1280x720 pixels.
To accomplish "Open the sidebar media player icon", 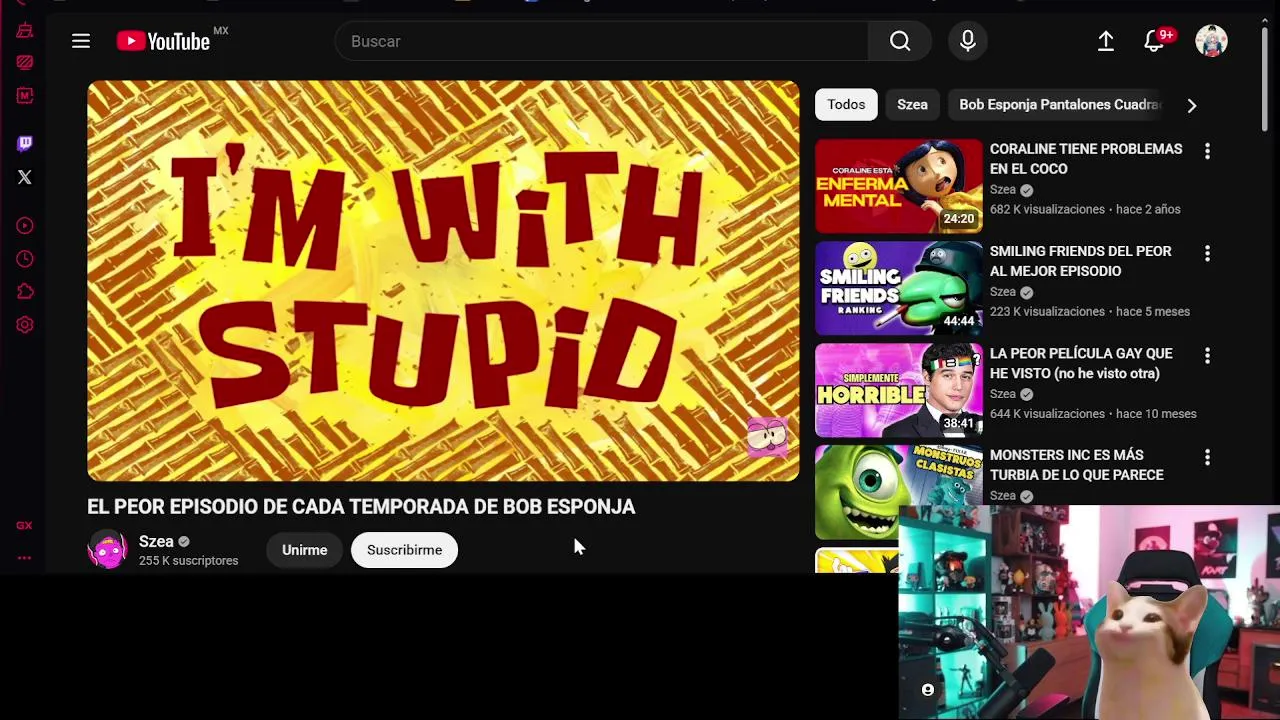I will 25,226.
